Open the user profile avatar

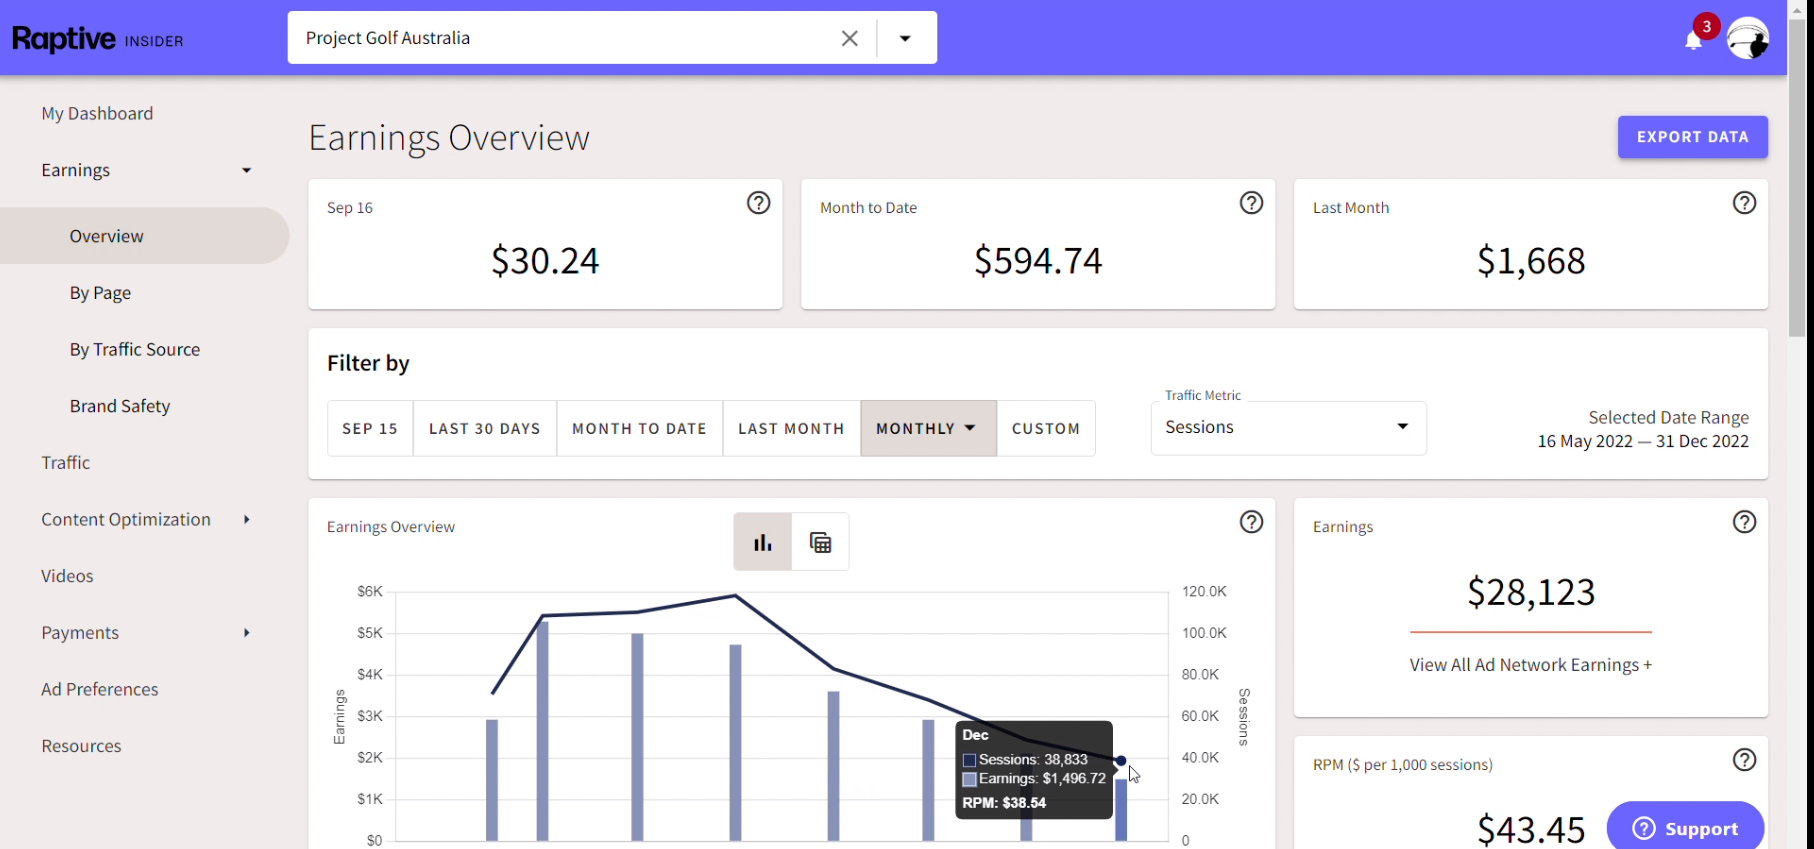coord(1748,38)
